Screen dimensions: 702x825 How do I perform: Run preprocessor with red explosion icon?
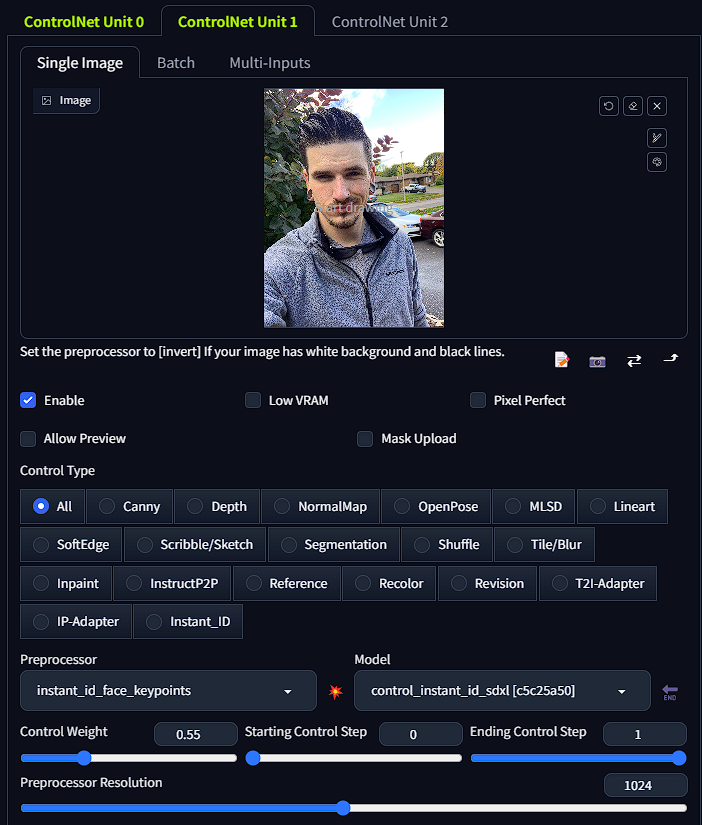tap(335, 691)
